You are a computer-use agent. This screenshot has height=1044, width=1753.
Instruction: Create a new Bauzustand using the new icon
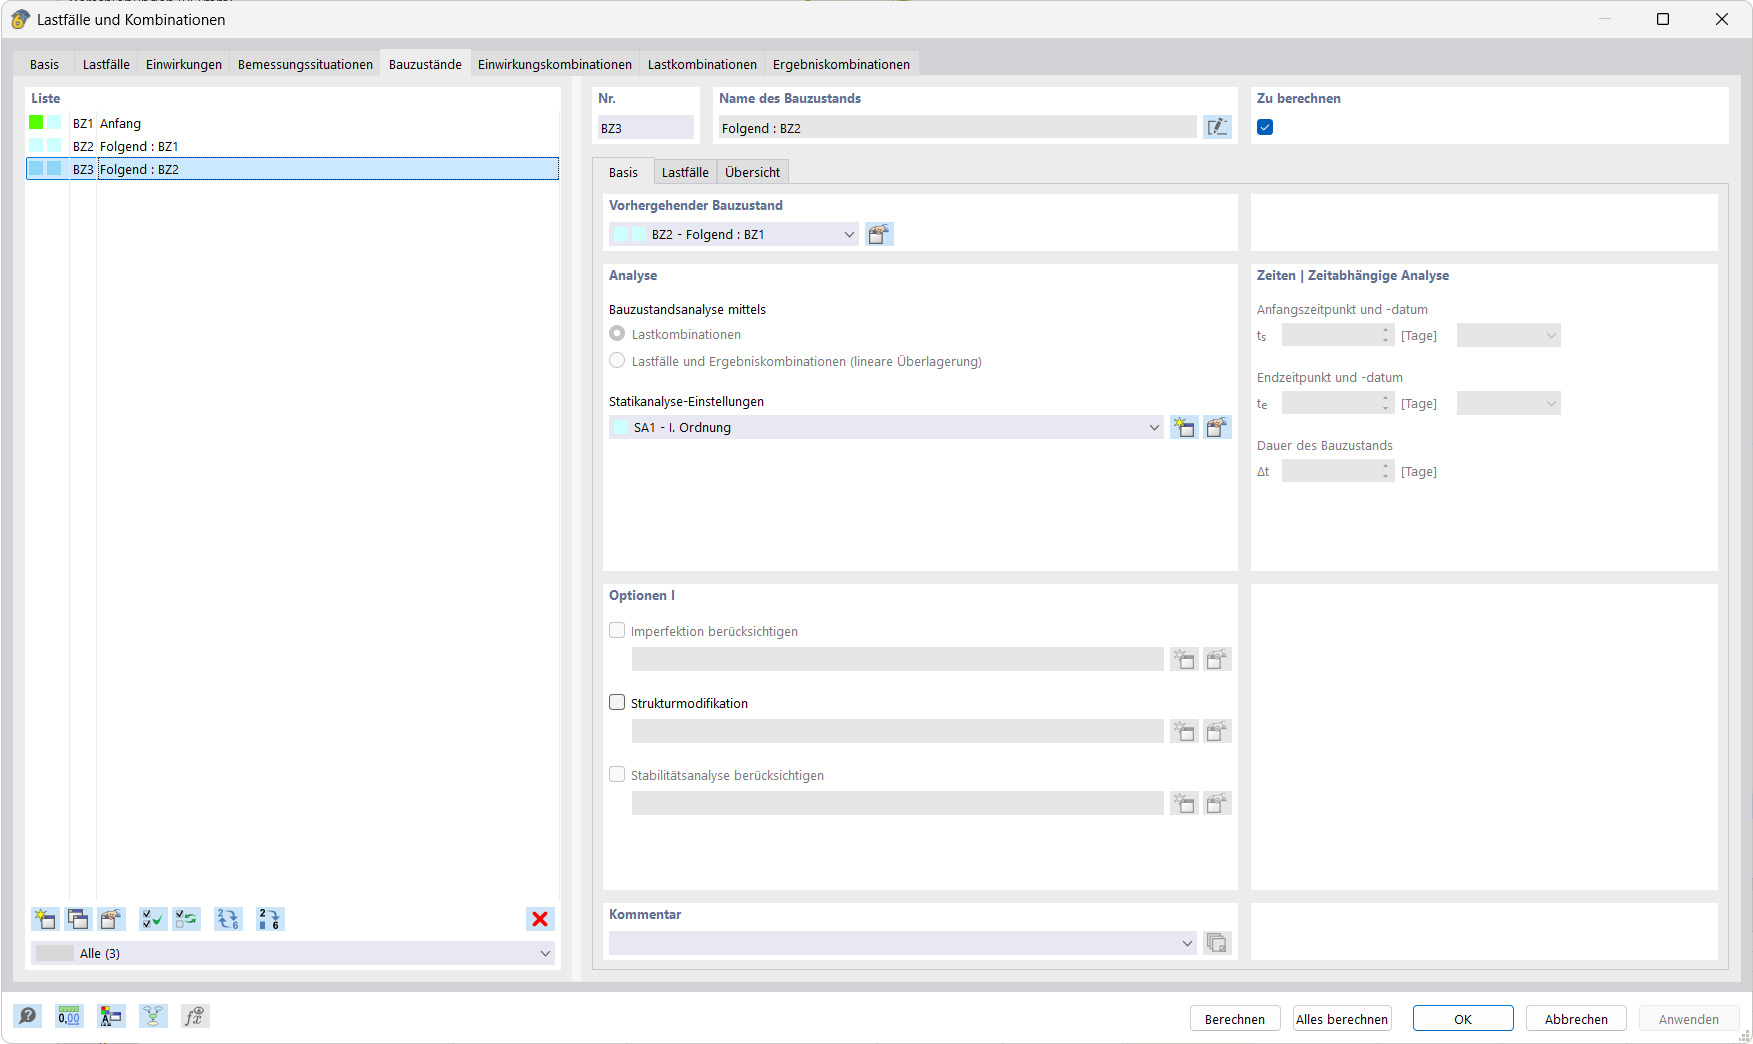[x=44, y=919]
